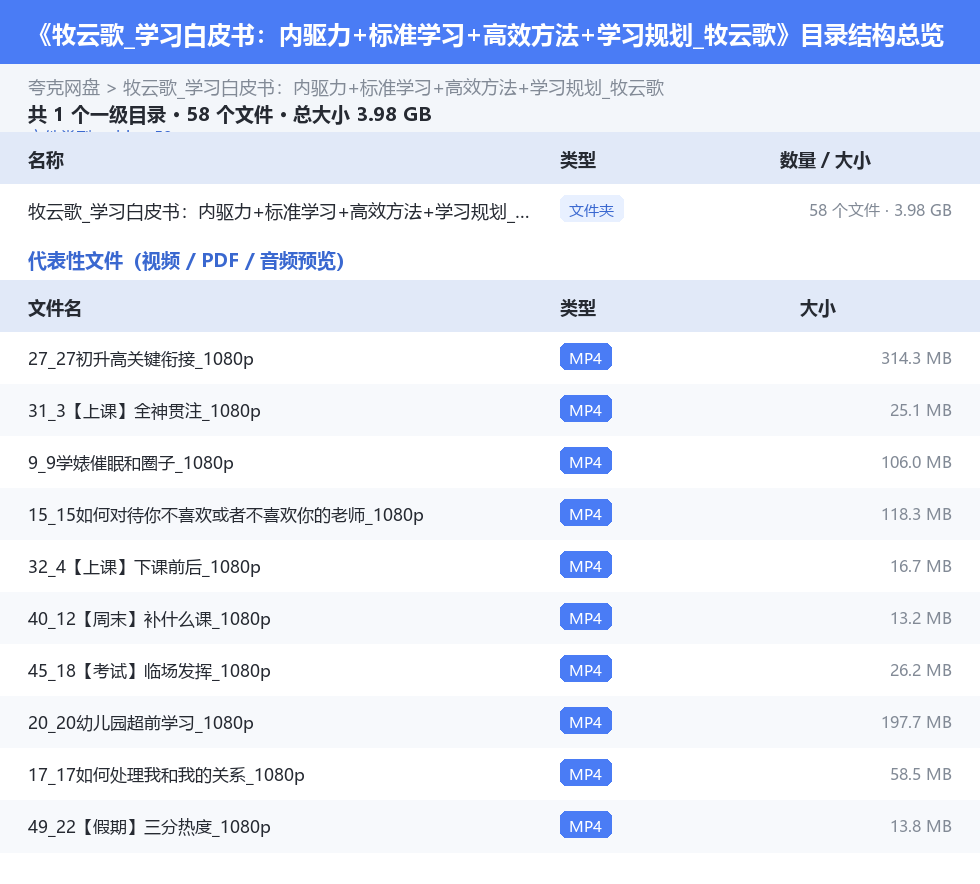
Task: Click the 58.5 MB size value
Action: (x=921, y=773)
